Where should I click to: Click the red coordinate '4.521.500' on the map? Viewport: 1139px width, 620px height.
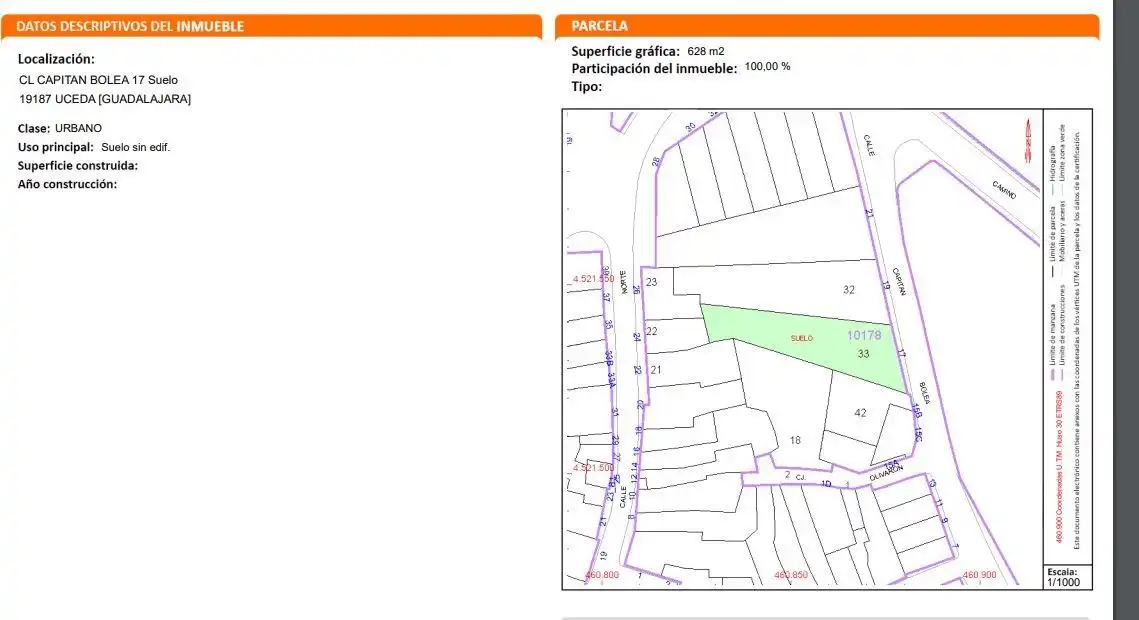click(x=593, y=468)
